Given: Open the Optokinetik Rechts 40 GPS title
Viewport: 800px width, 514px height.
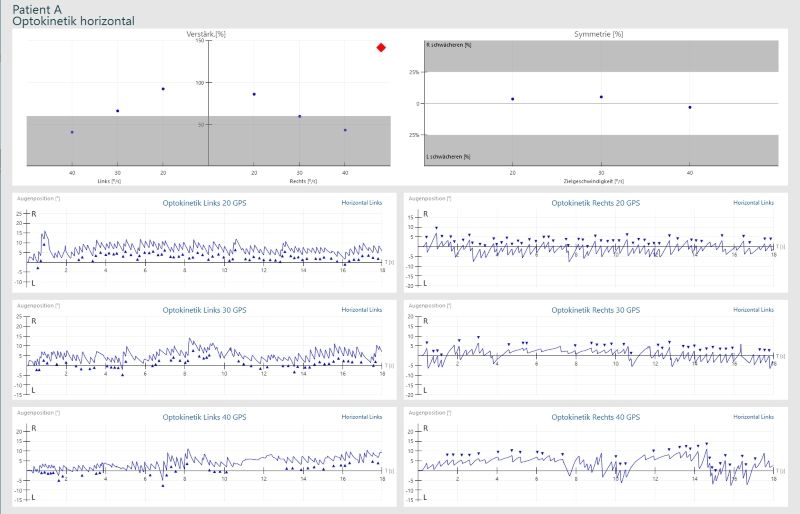Looking at the screenshot, I should (x=595, y=417).
